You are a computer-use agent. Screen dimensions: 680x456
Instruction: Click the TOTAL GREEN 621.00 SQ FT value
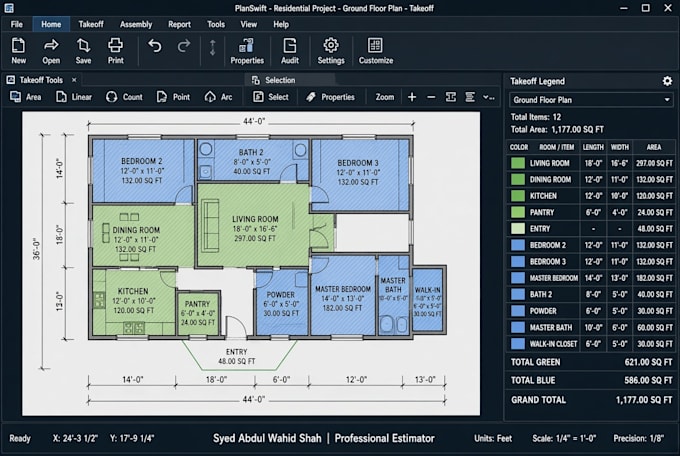coord(648,362)
